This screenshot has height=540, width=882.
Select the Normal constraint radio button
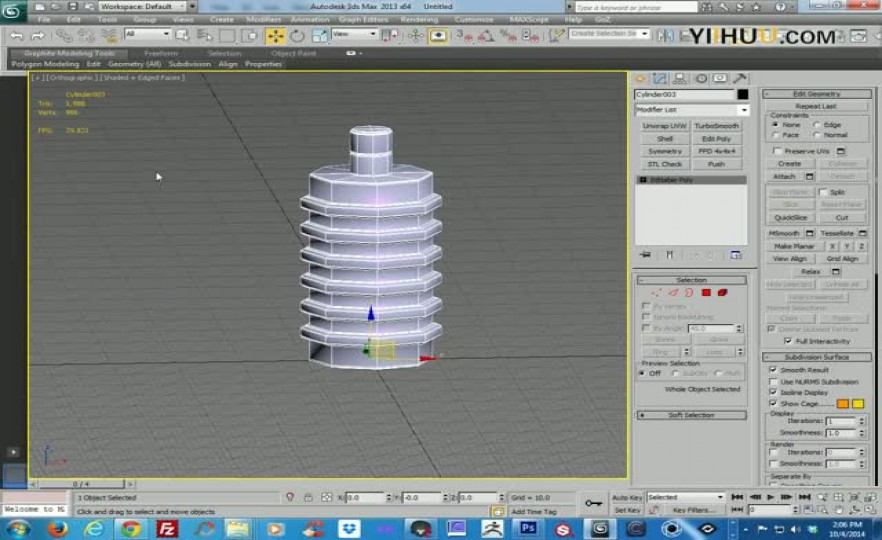click(x=817, y=135)
